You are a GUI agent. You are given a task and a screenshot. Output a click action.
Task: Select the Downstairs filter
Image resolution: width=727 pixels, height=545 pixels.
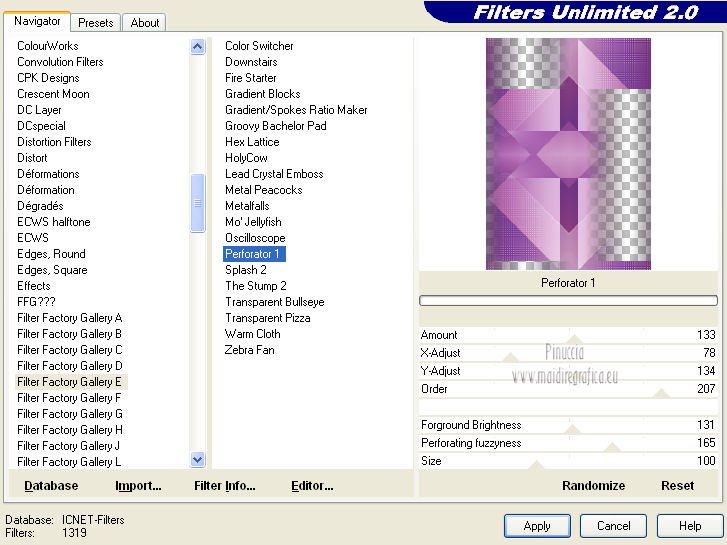(251, 62)
